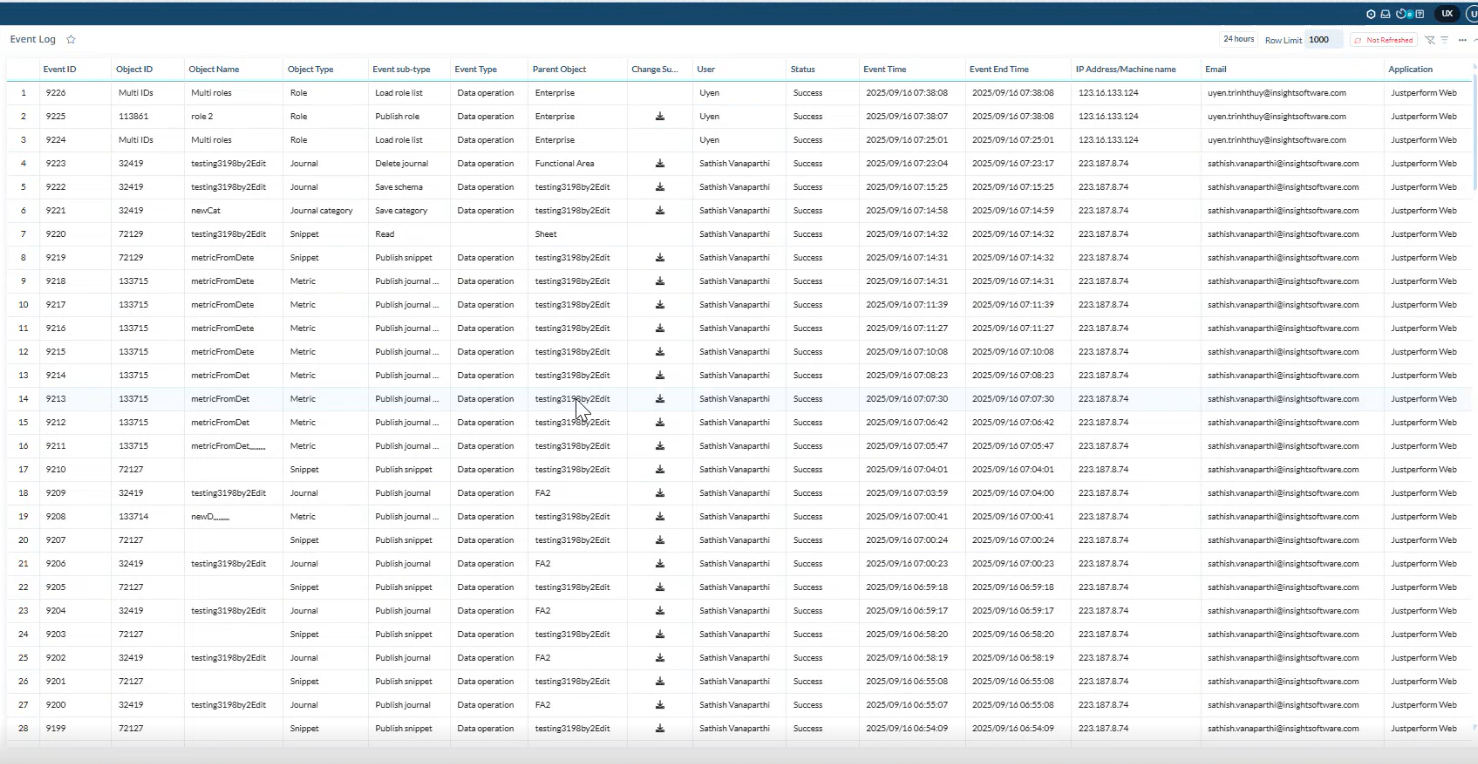The width and height of the screenshot is (1478, 764).
Task: Click the download icon for Event ID 9225
Action: click(x=660, y=116)
